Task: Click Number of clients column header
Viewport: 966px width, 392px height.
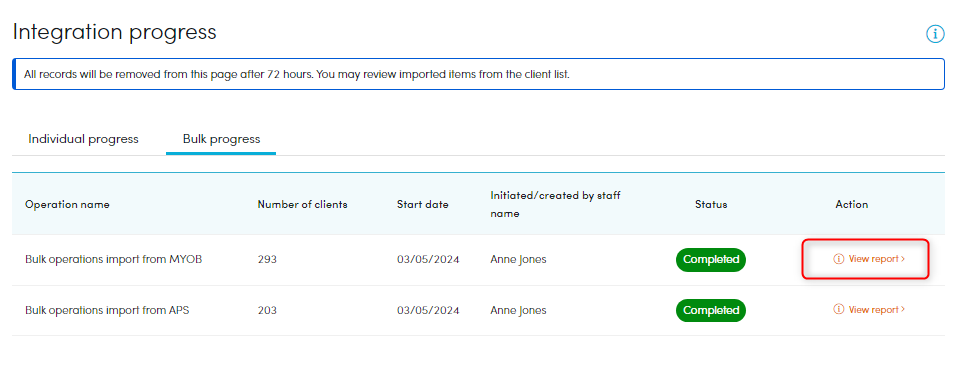Action: click(302, 205)
